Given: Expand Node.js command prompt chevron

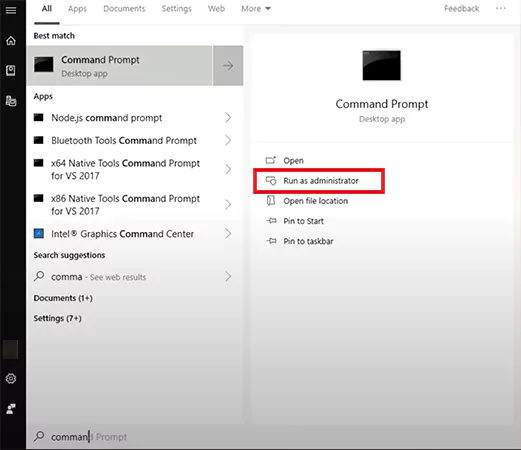Looking at the screenshot, I should pos(228,117).
